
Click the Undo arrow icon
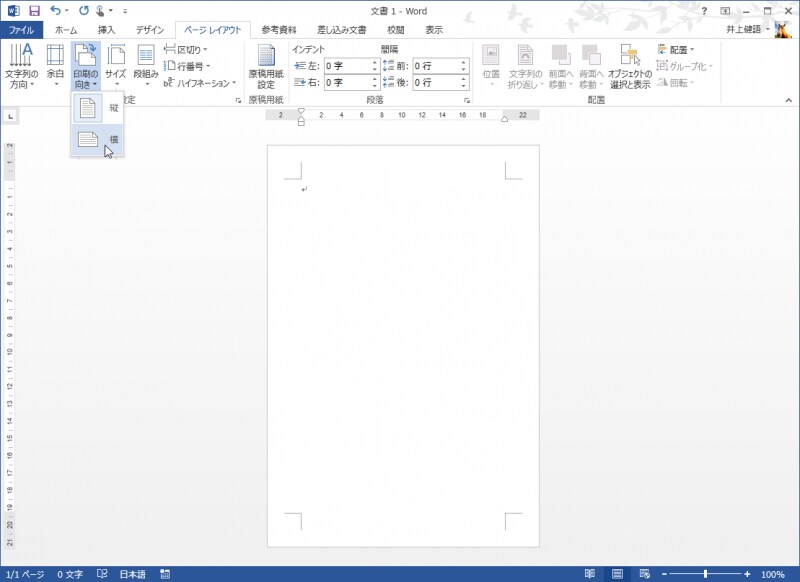(55, 10)
